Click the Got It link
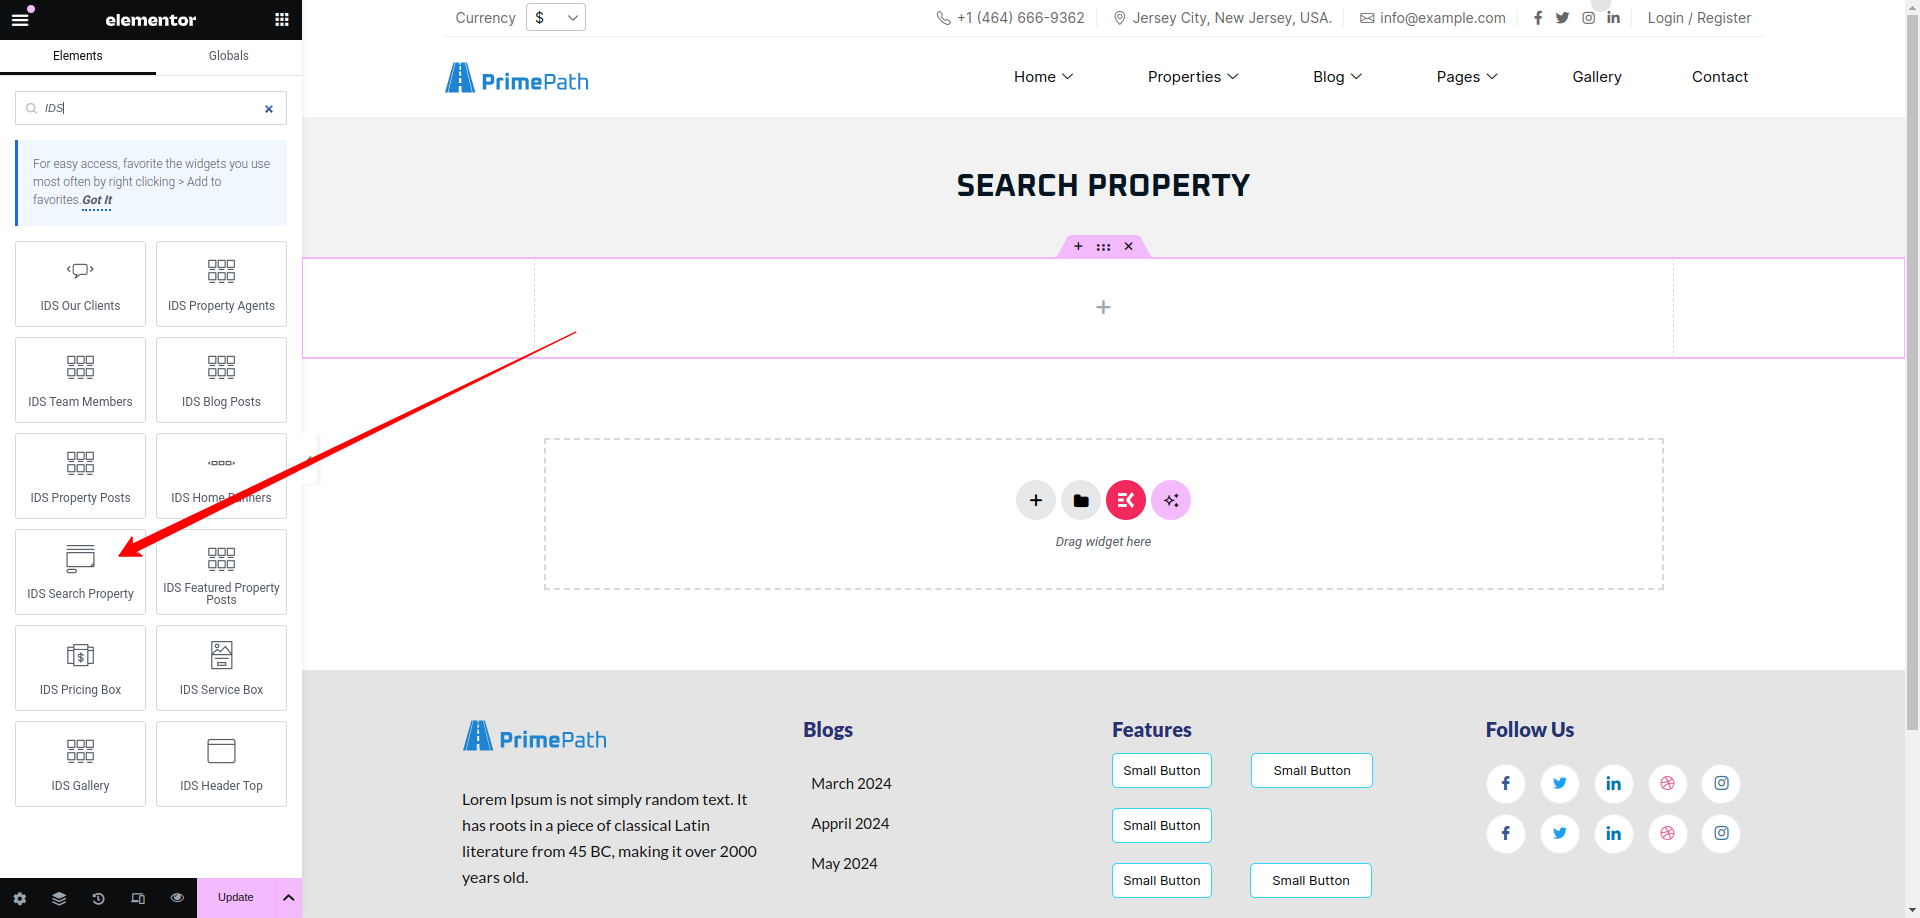The height and width of the screenshot is (918, 1920). [x=97, y=200]
